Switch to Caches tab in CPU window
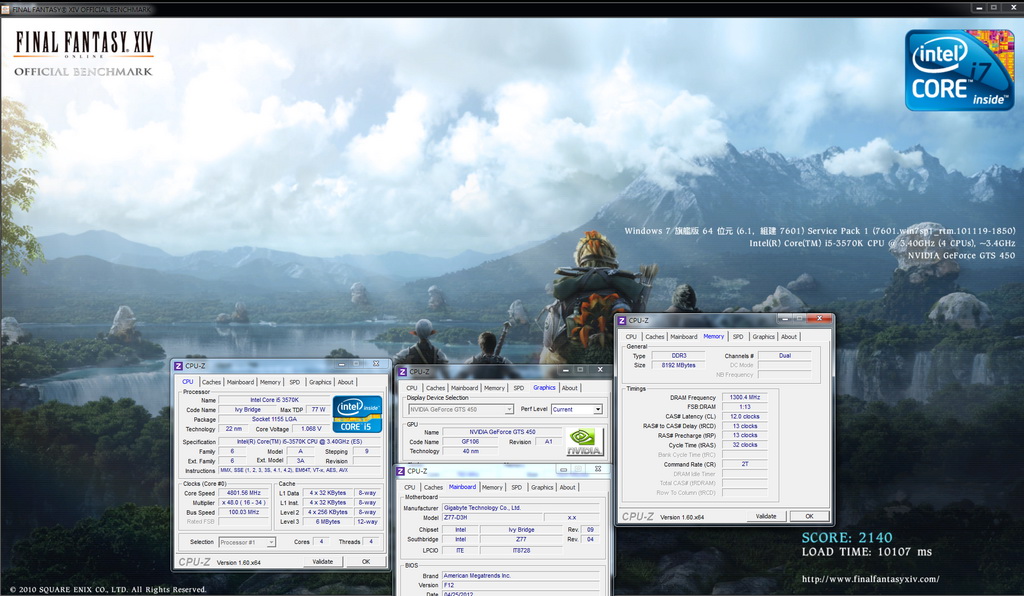The height and width of the screenshot is (596, 1024). pyautogui.click(x=211, y=382)
